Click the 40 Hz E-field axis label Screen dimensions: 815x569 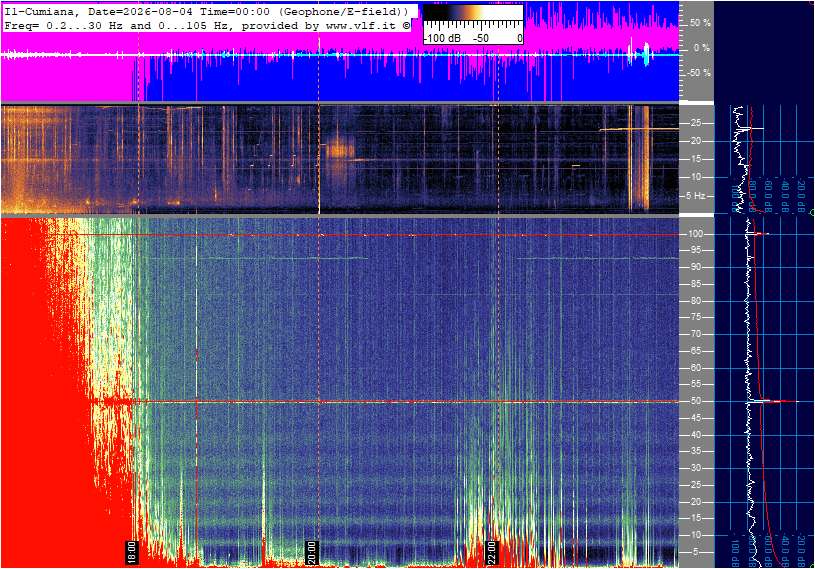[x=695, y=434]
